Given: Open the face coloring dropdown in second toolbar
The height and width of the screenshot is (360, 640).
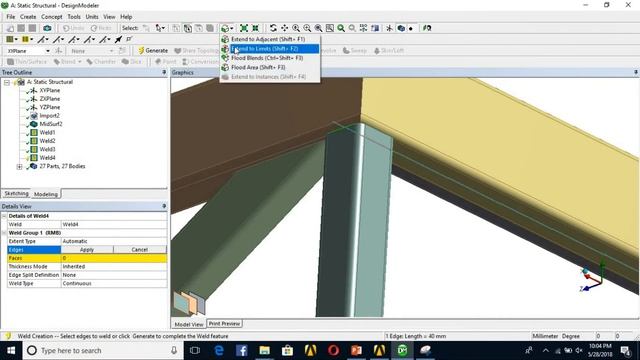Looking at the screenshot, I should coord(16,40).
